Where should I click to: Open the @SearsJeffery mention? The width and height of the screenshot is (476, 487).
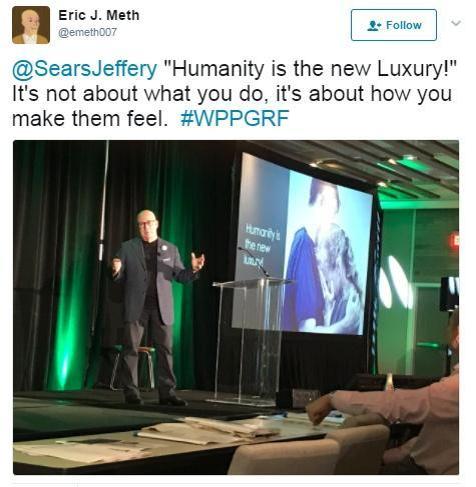(85, 69)
